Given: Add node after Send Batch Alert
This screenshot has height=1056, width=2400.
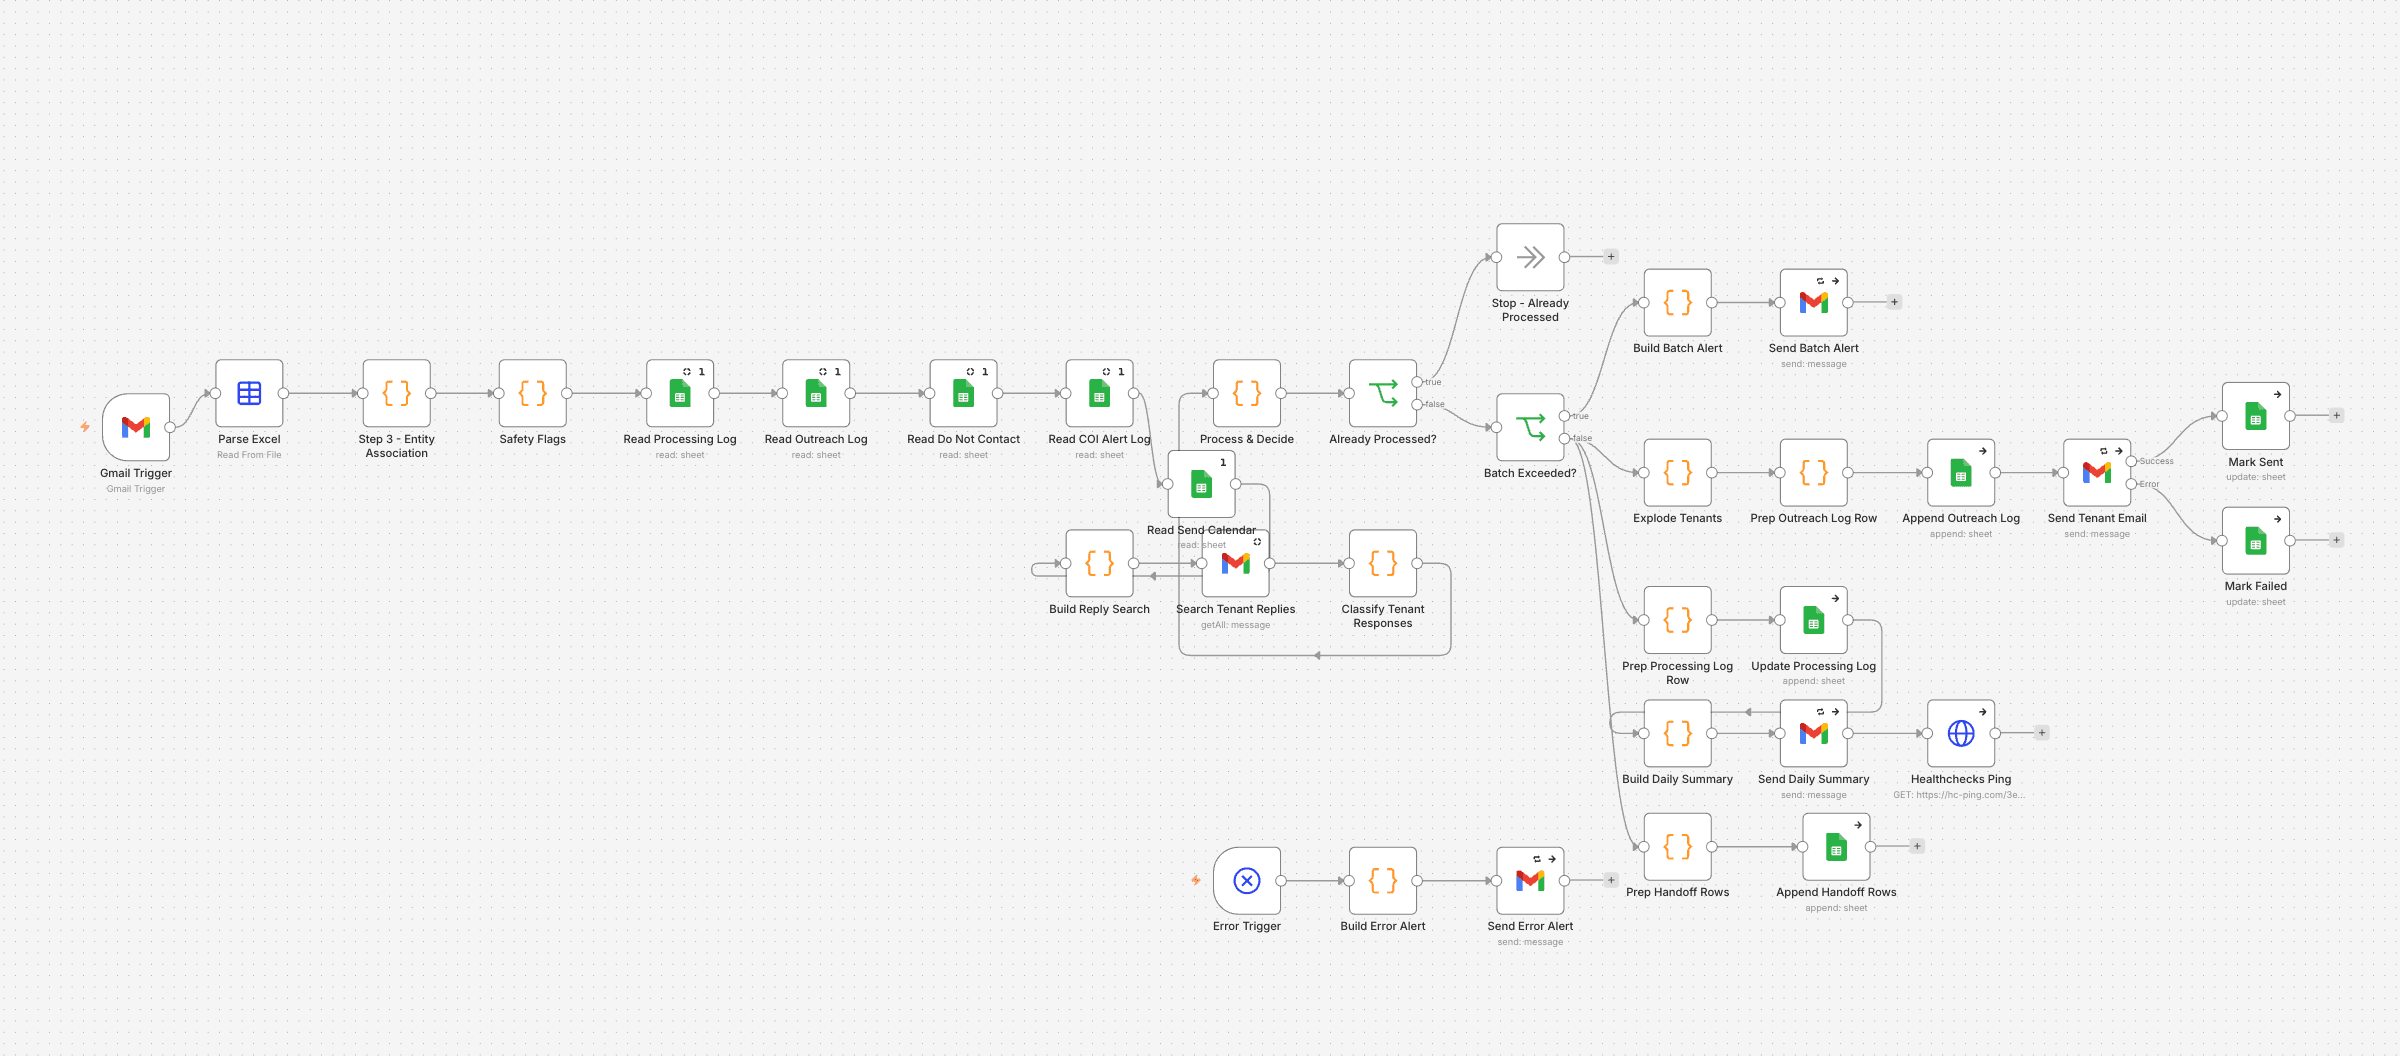Looking at the screenshot, I should pos(1894,302).
